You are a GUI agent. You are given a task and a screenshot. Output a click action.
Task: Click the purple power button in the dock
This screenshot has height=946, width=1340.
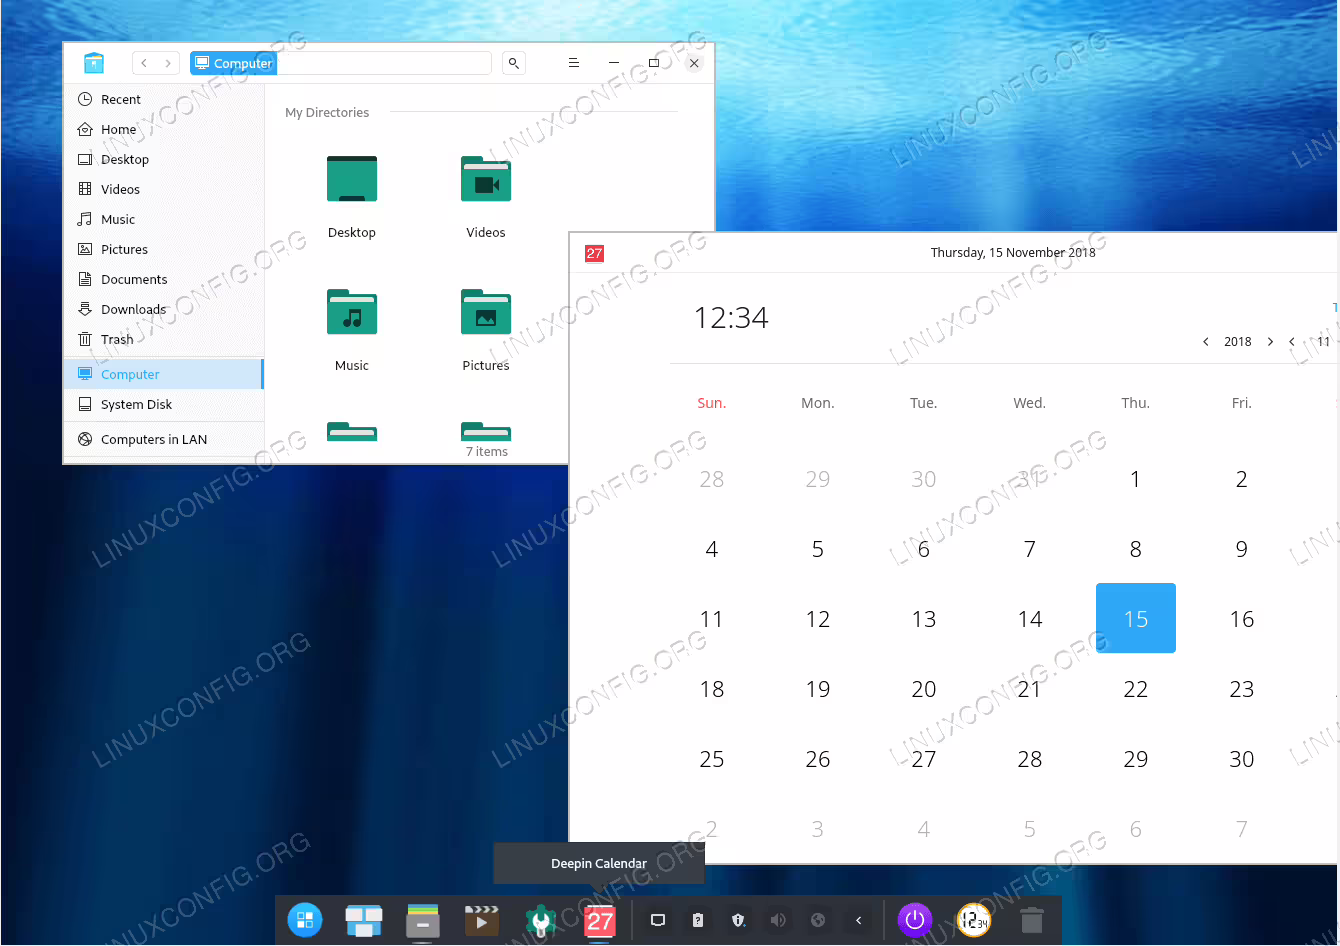click(915, 920)
